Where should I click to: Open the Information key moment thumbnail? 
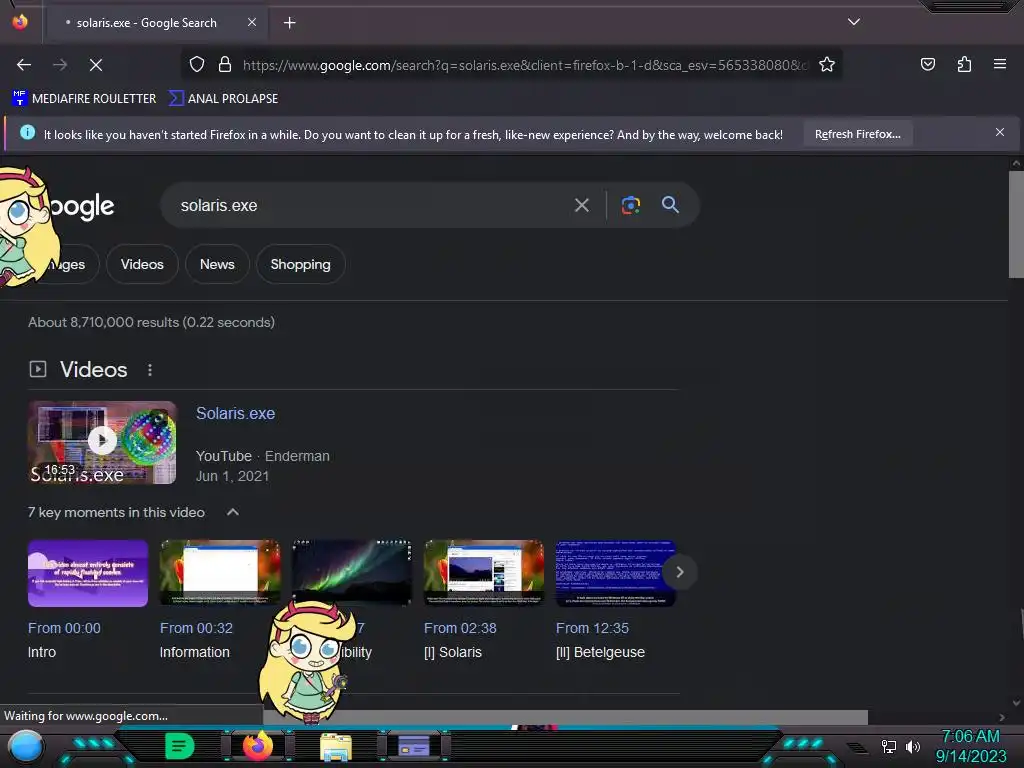click(220, 573)
